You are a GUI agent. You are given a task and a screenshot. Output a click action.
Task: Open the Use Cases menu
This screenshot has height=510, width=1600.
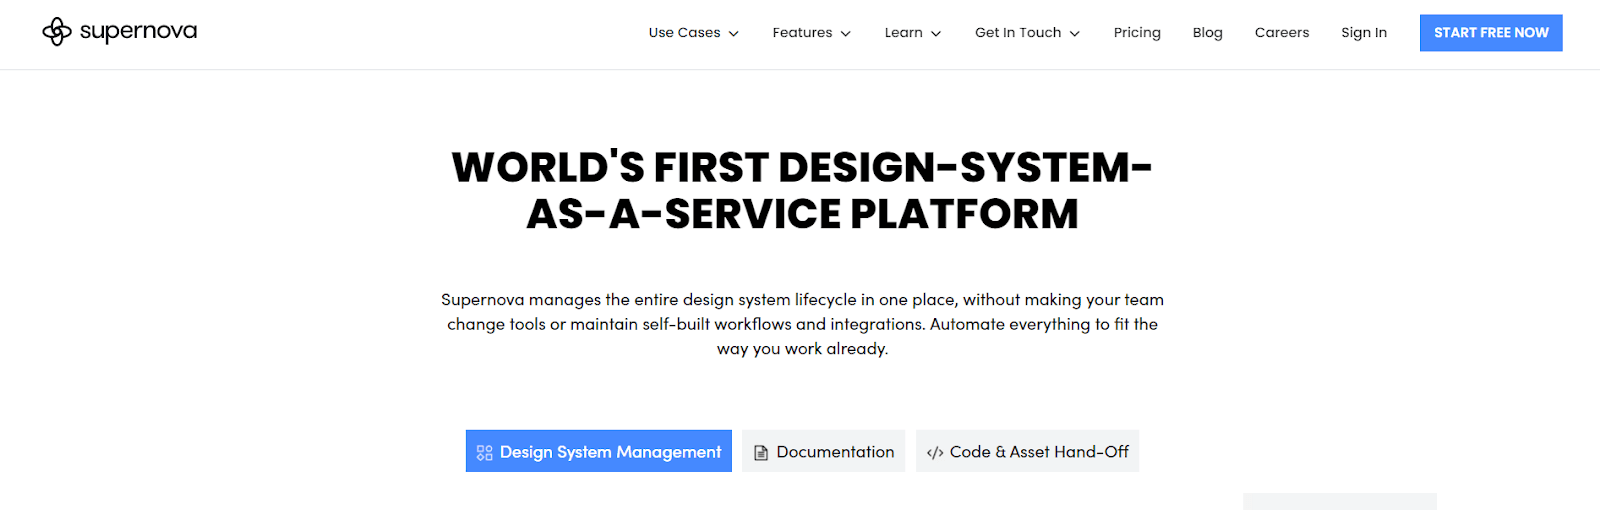click(684, 33)
